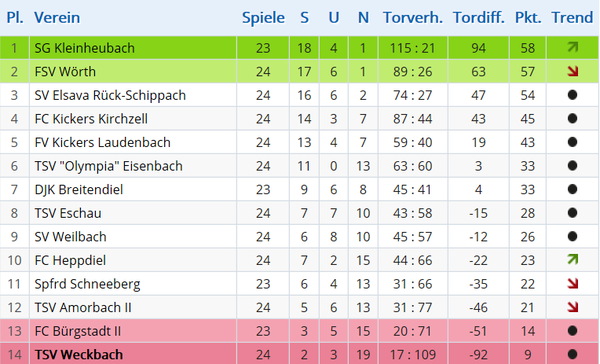Open the SV Weilbach row
Image resolution: width=600 pixels, height=364 pixels.
click(300, 237)
